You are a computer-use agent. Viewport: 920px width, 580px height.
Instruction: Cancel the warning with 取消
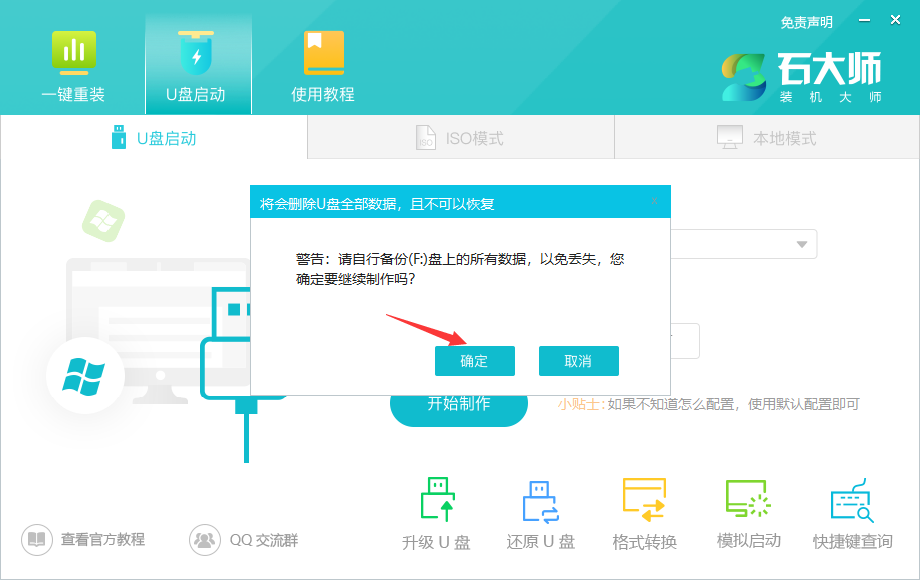coord(579,361)
